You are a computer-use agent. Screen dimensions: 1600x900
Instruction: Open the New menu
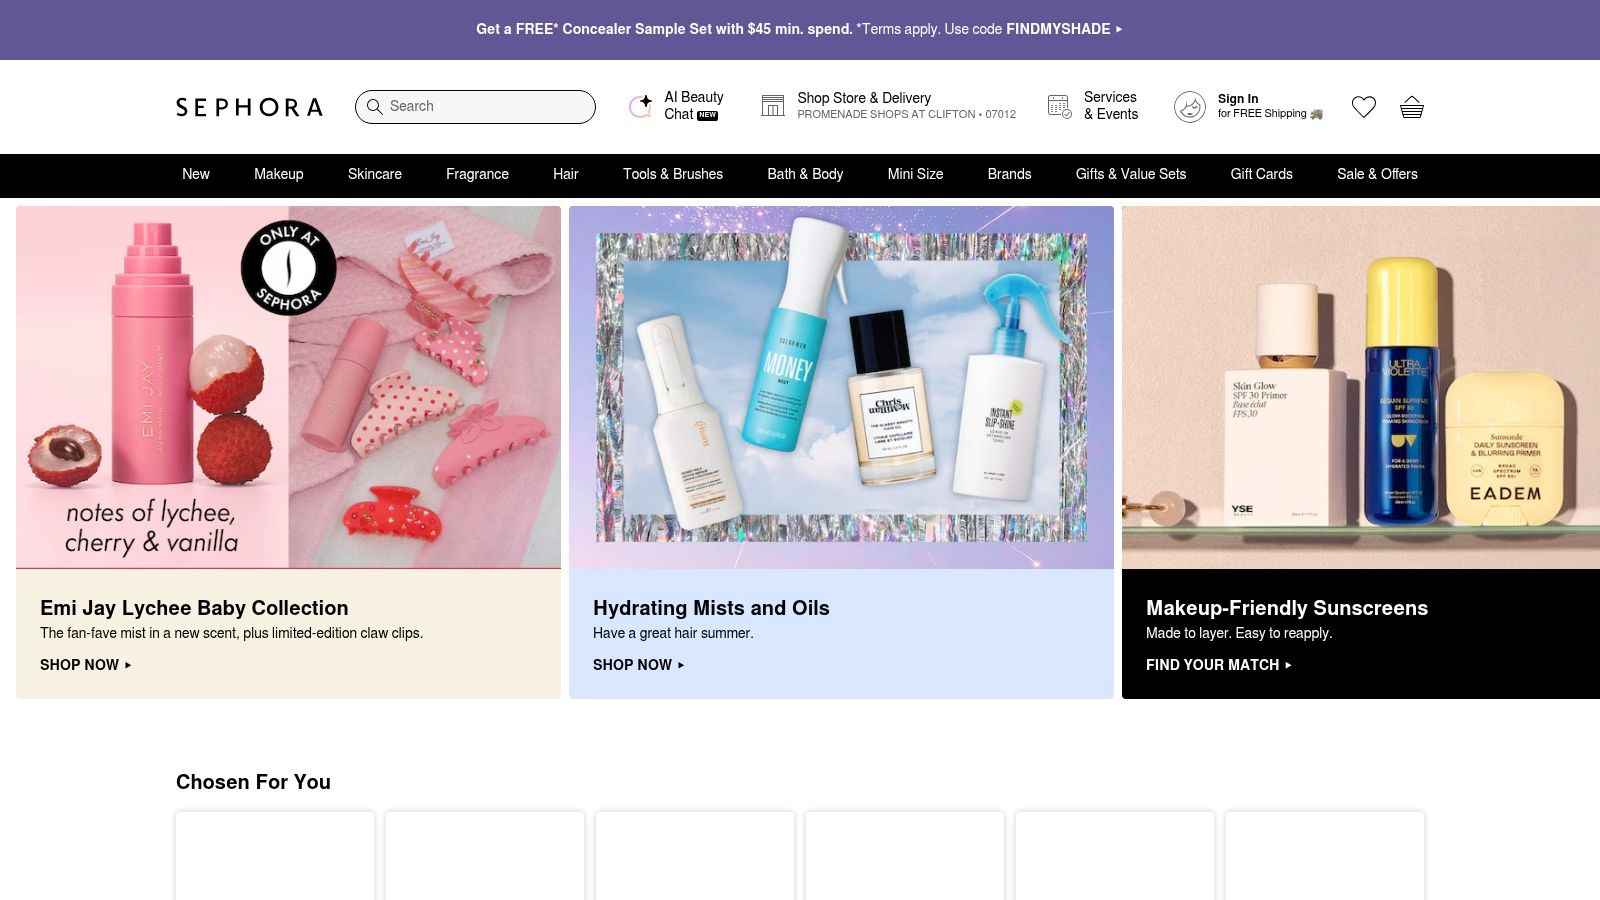(x=196, y=174)
